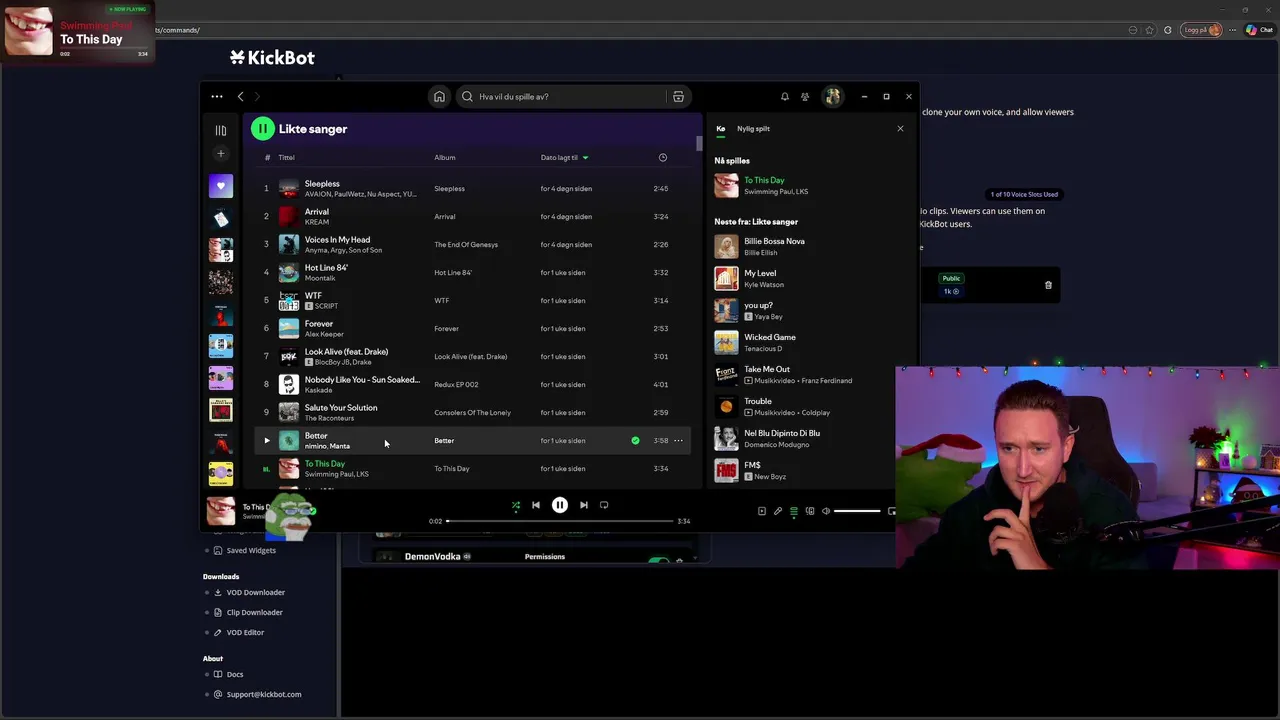Delete the Public voice with trash icon
This screenshot has height=720, width=1280.
pyautogui.click(x=1048, y=285)
